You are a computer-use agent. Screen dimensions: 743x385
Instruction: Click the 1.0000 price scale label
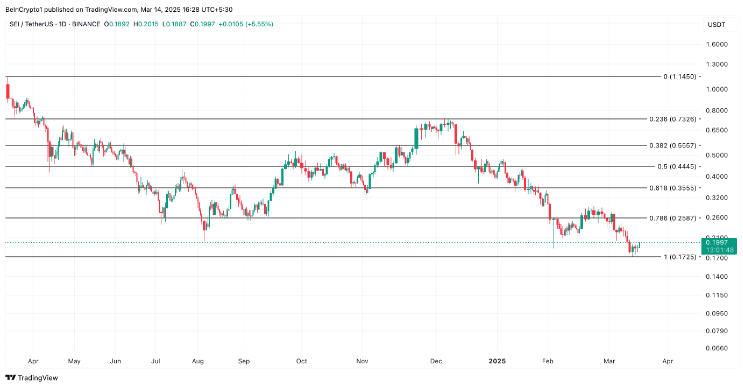pyautogui.click(x=716, y=89)
